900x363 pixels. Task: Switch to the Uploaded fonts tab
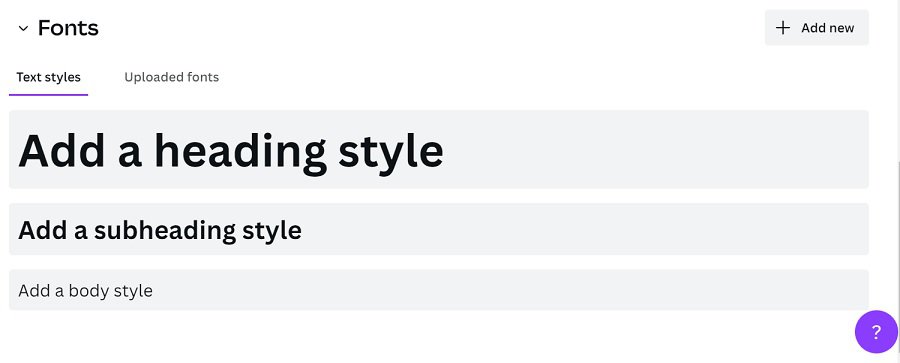tap(172, 77)
